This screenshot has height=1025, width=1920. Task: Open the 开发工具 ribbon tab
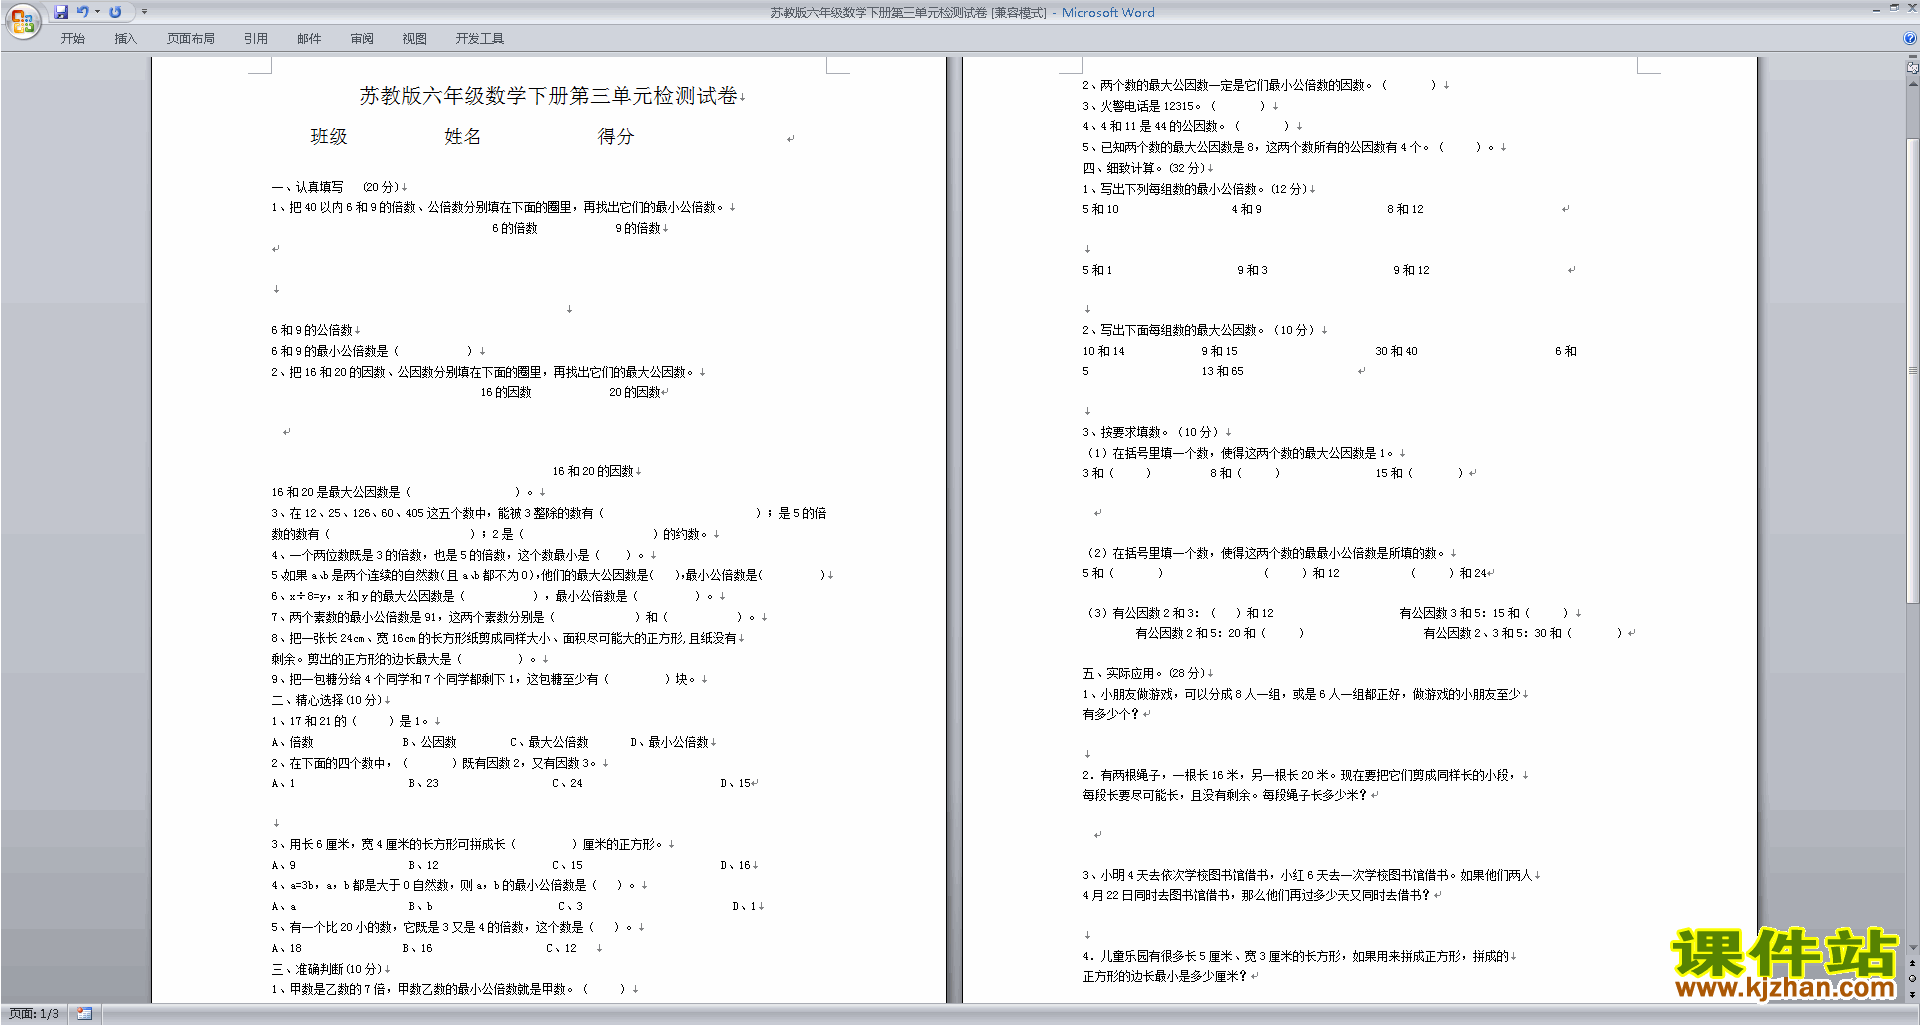(480, 39)
